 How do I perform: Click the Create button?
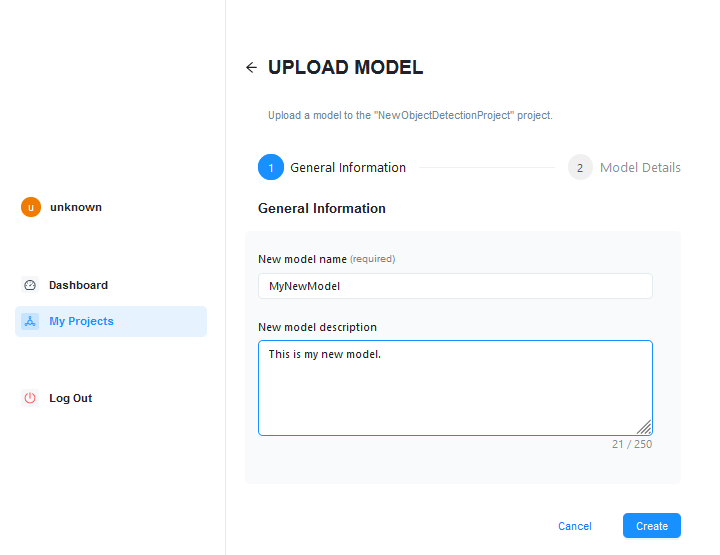(652, 526)
